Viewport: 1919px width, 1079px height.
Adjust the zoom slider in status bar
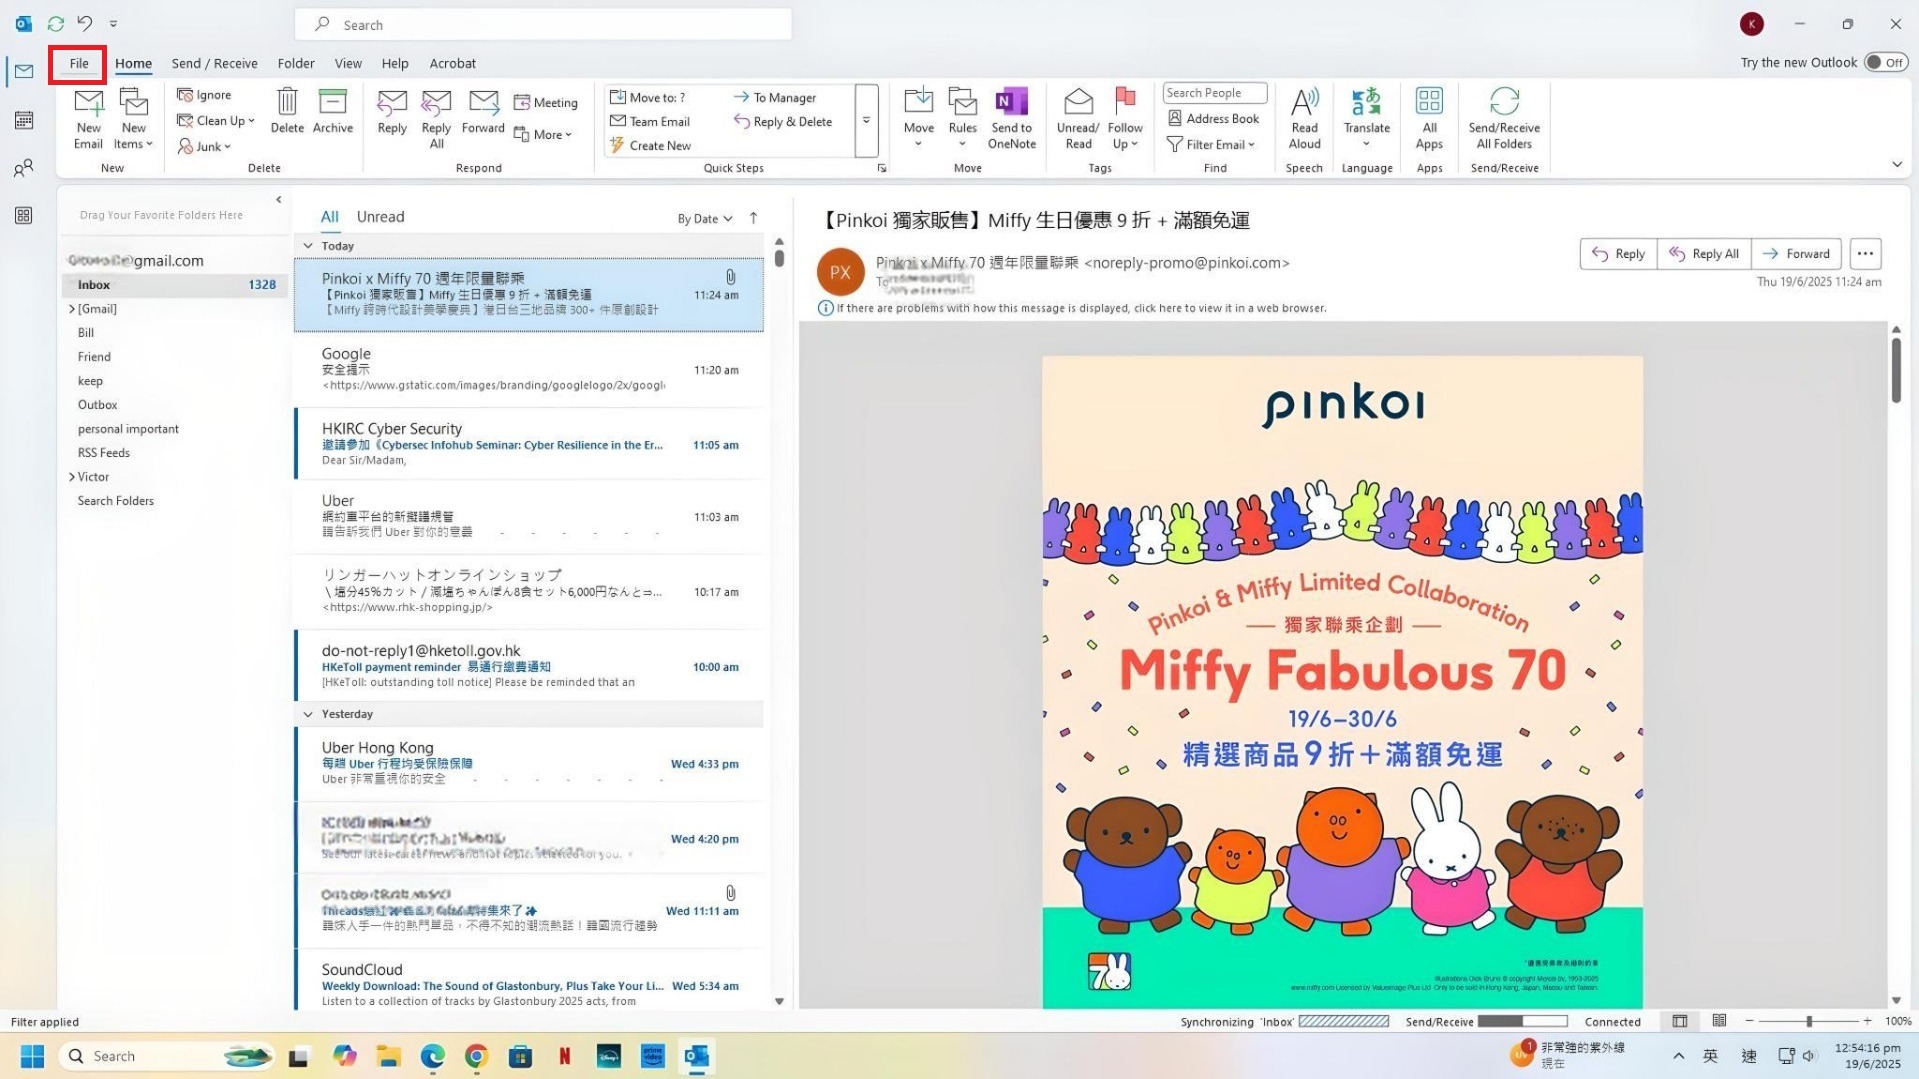(x=1808, y=1021)
